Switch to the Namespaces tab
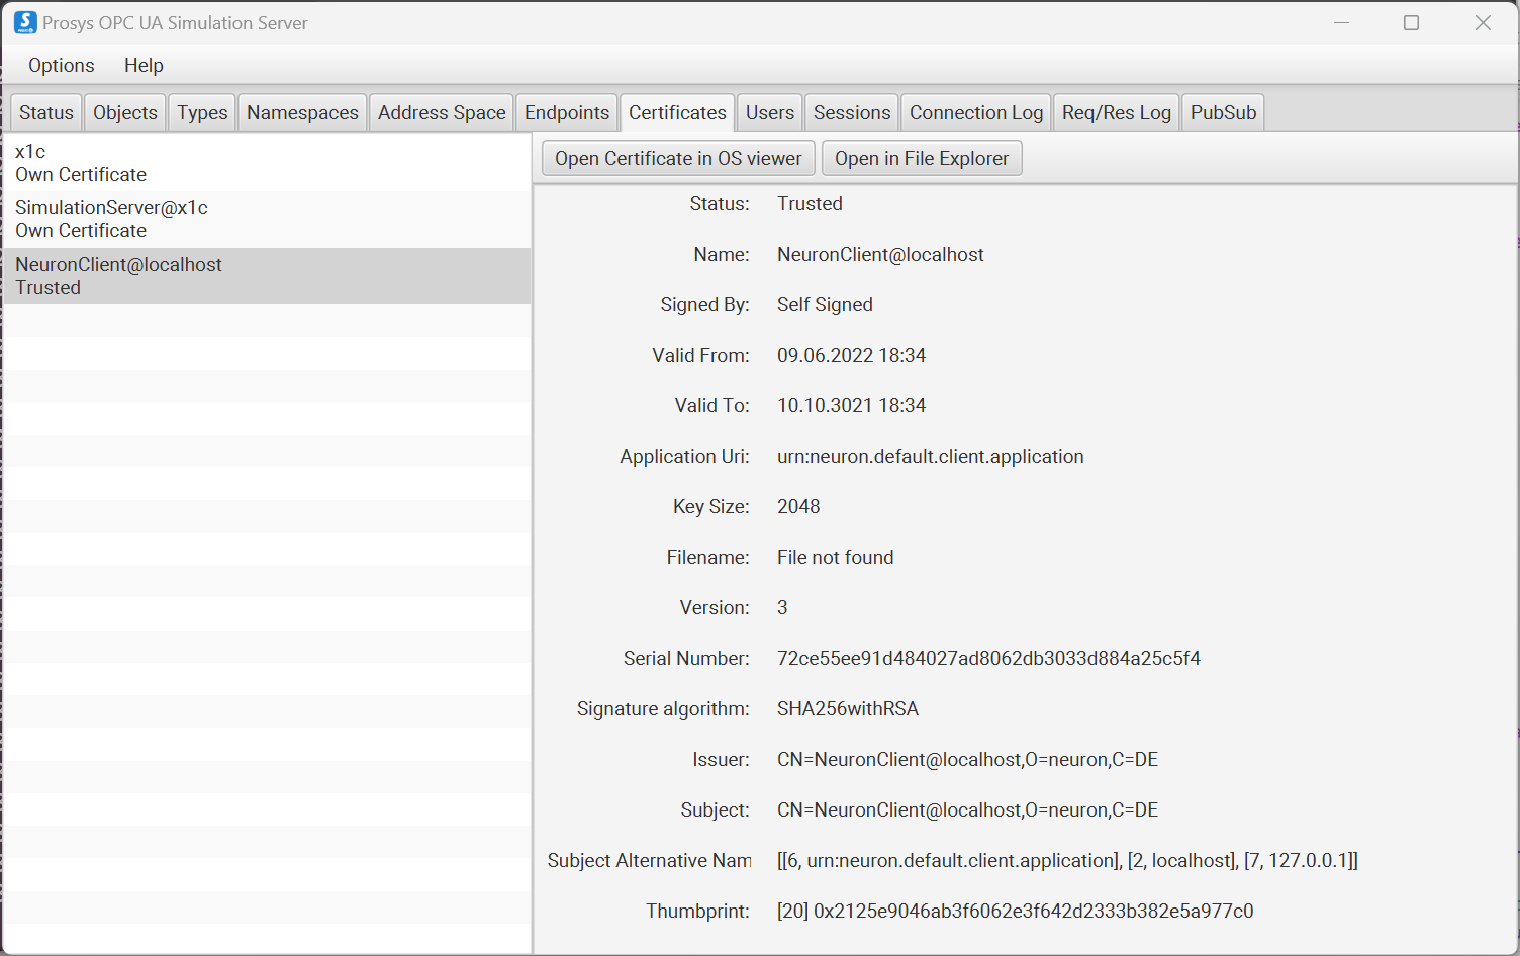 click(302, 112)
